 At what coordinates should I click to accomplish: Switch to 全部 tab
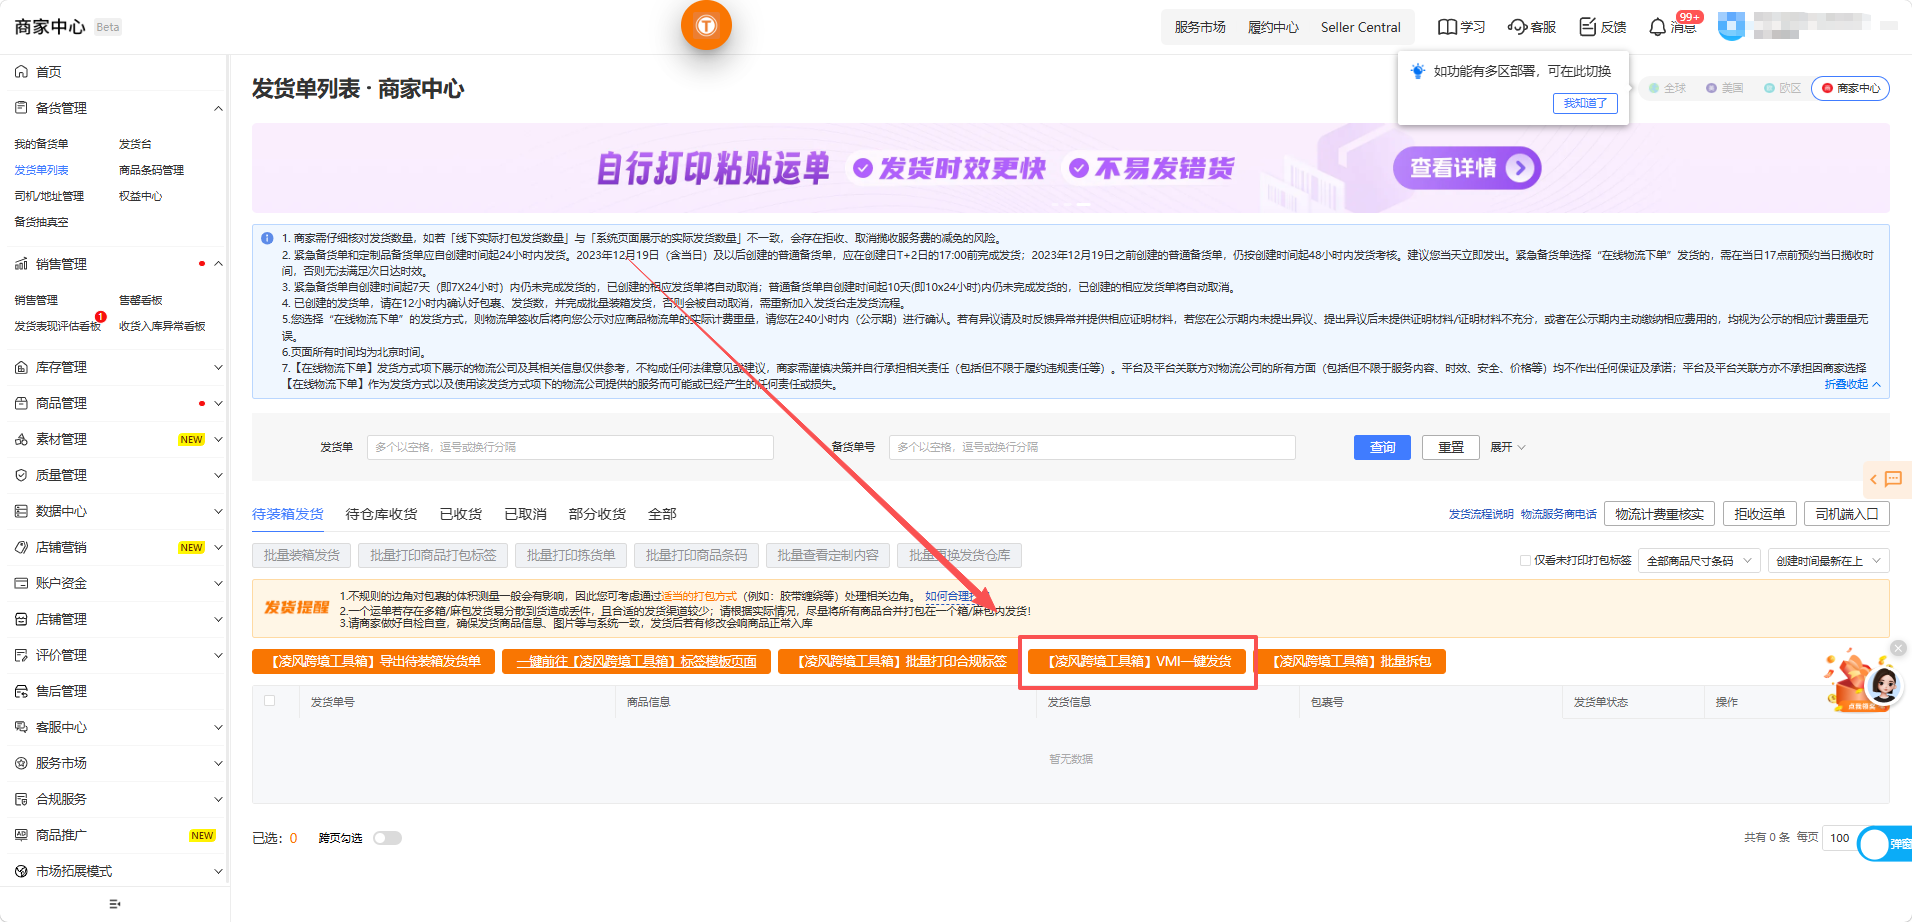click(x=663, y=515)
